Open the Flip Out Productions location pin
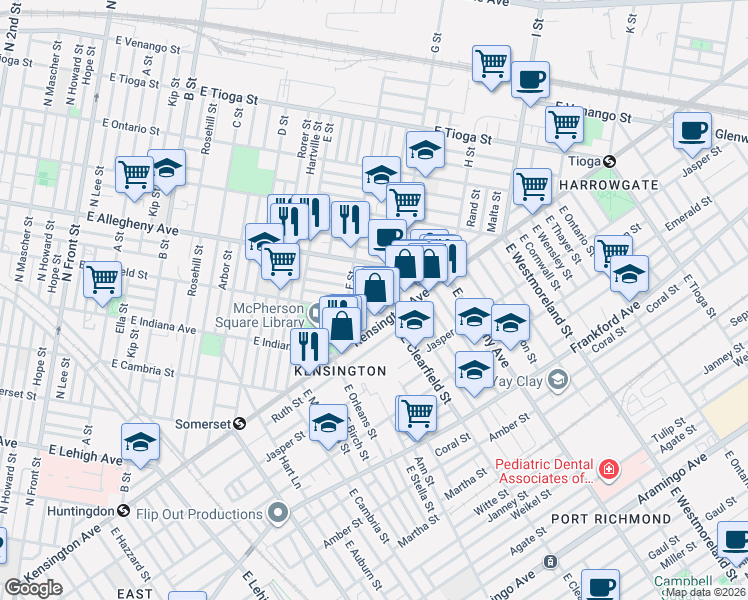 pos(279,513)
